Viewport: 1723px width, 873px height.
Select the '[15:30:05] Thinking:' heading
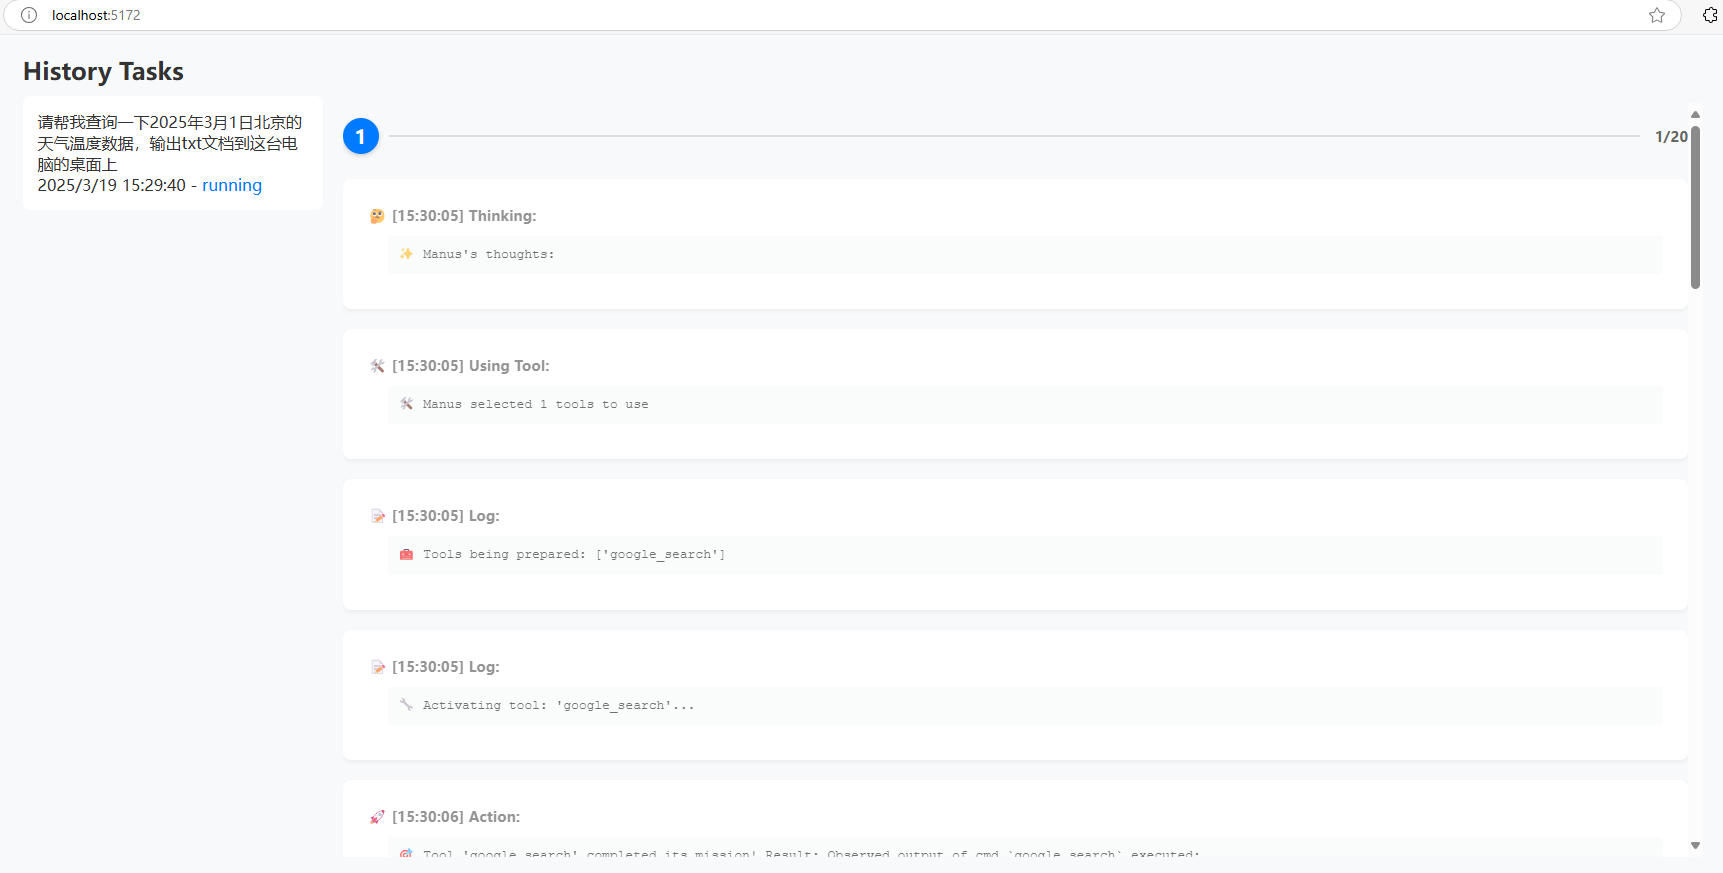[x=464, y=216]
